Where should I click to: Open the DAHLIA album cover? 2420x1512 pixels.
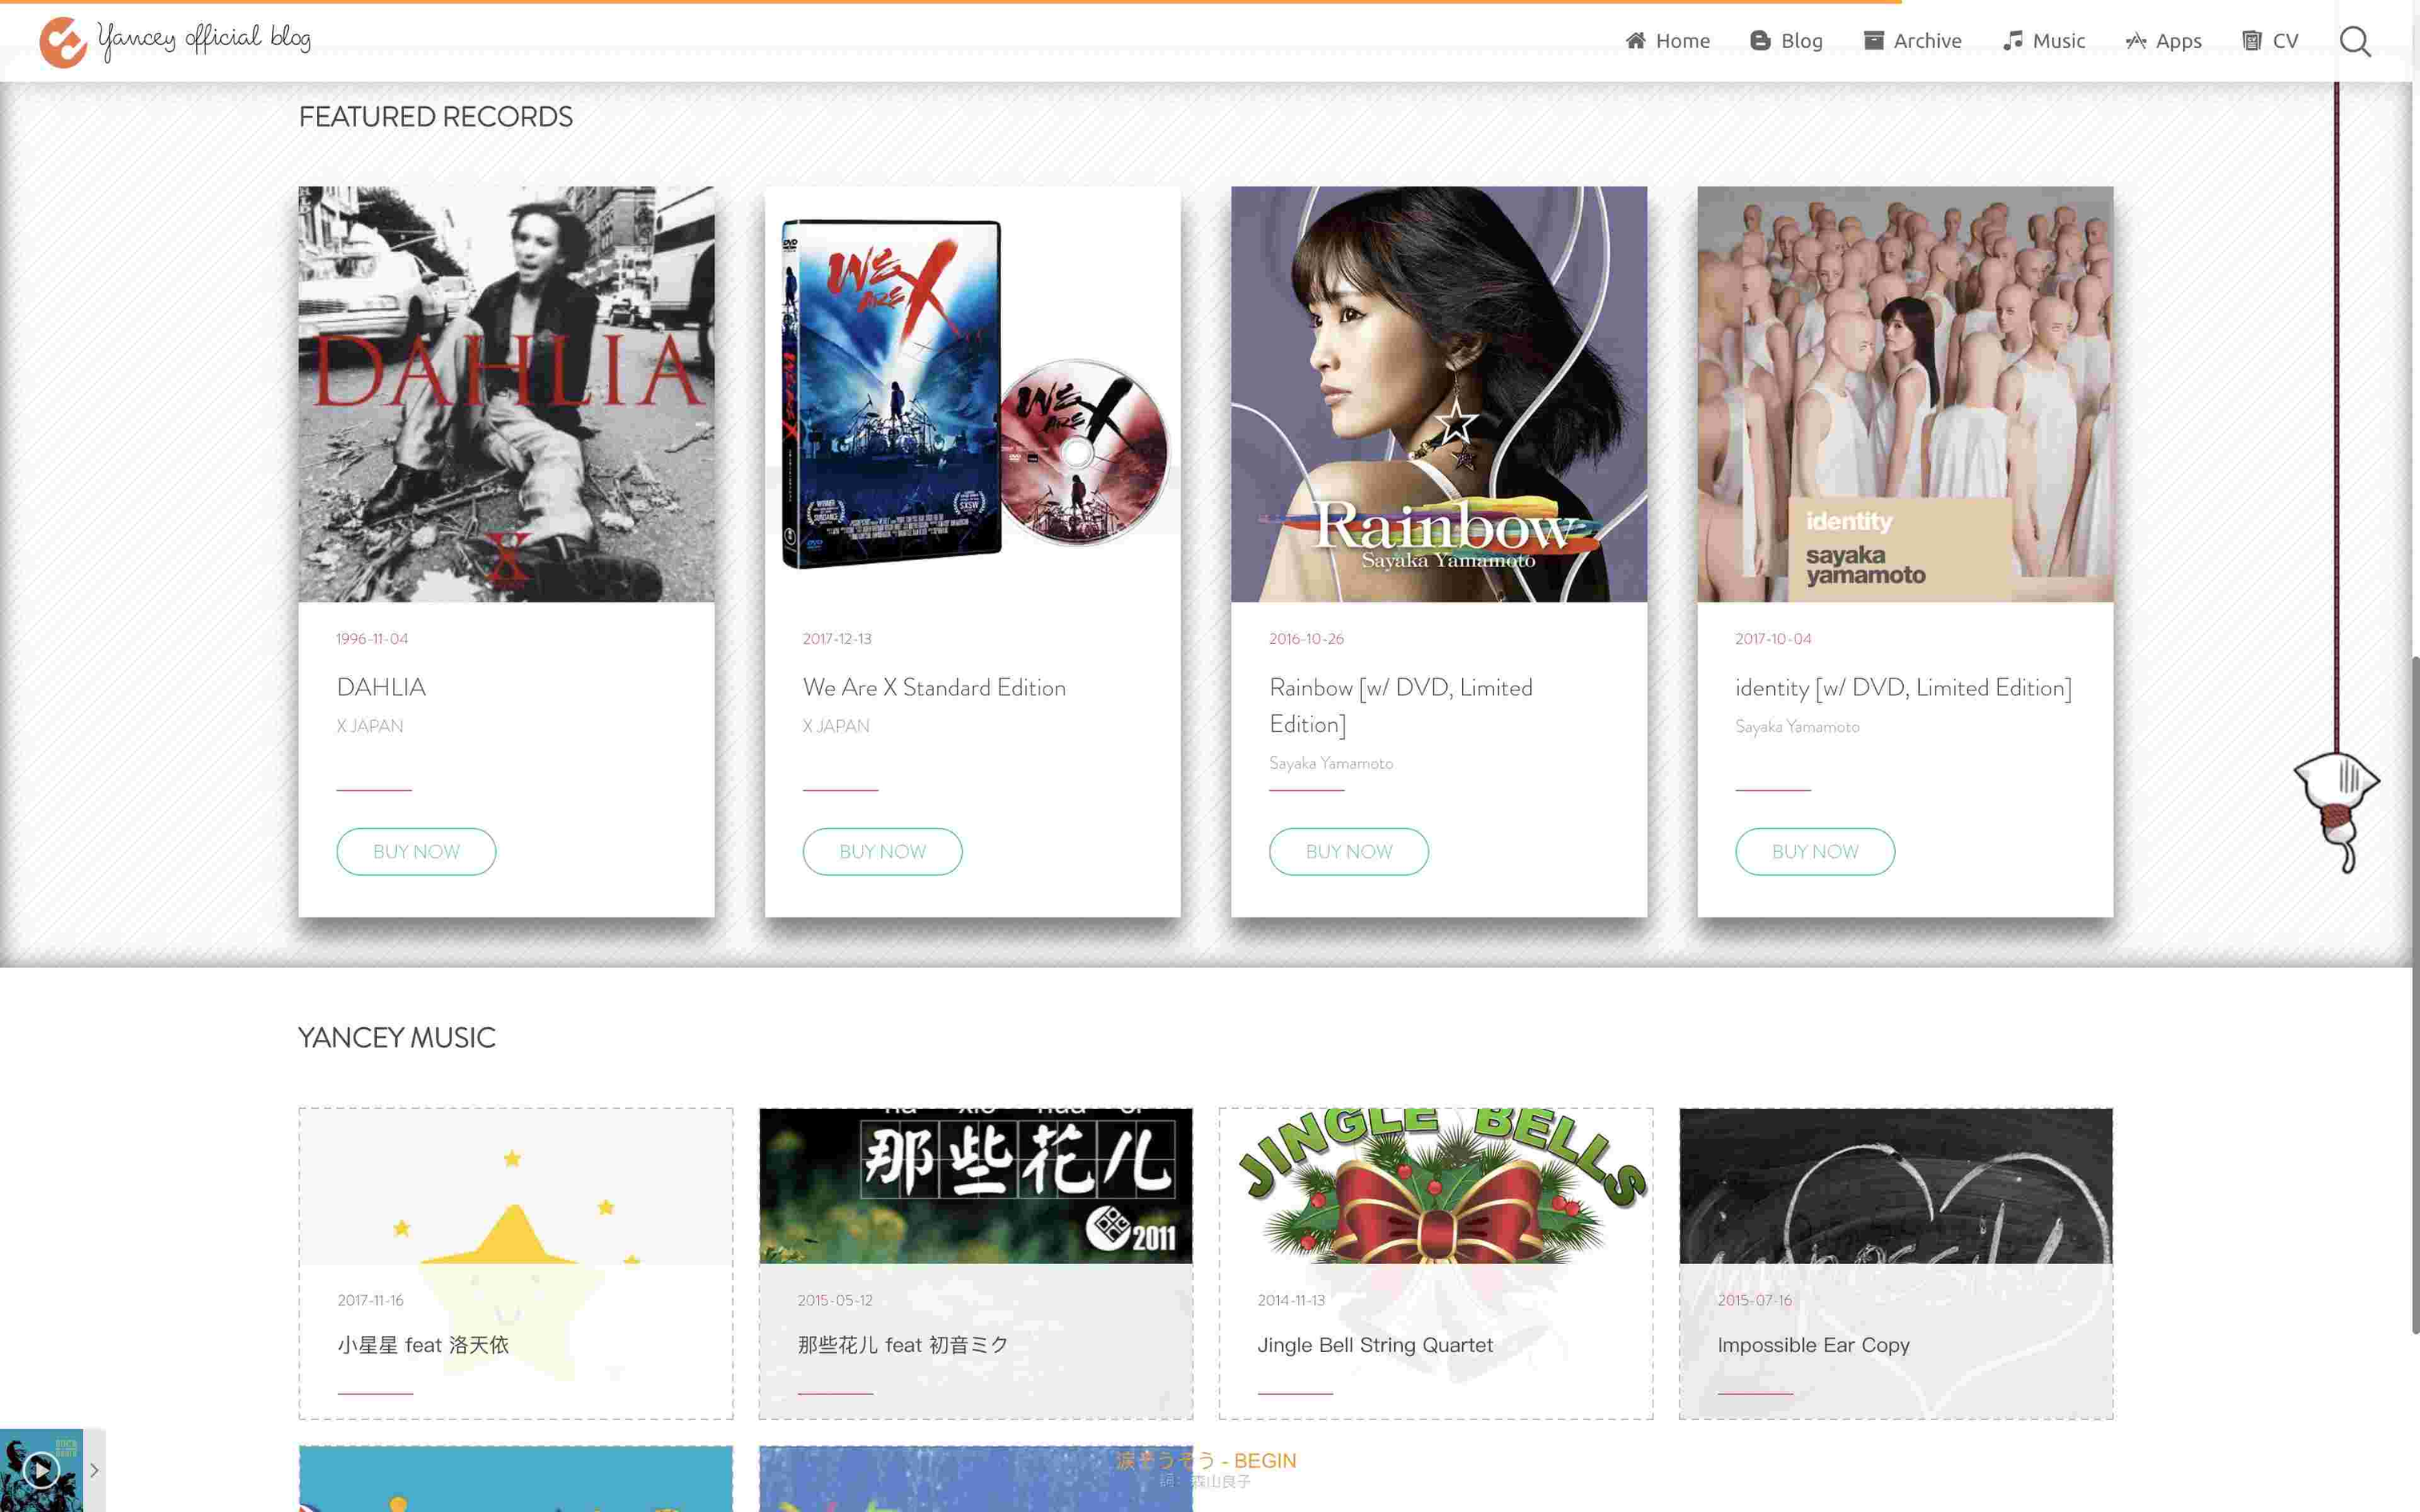click(x=506, y=394)
